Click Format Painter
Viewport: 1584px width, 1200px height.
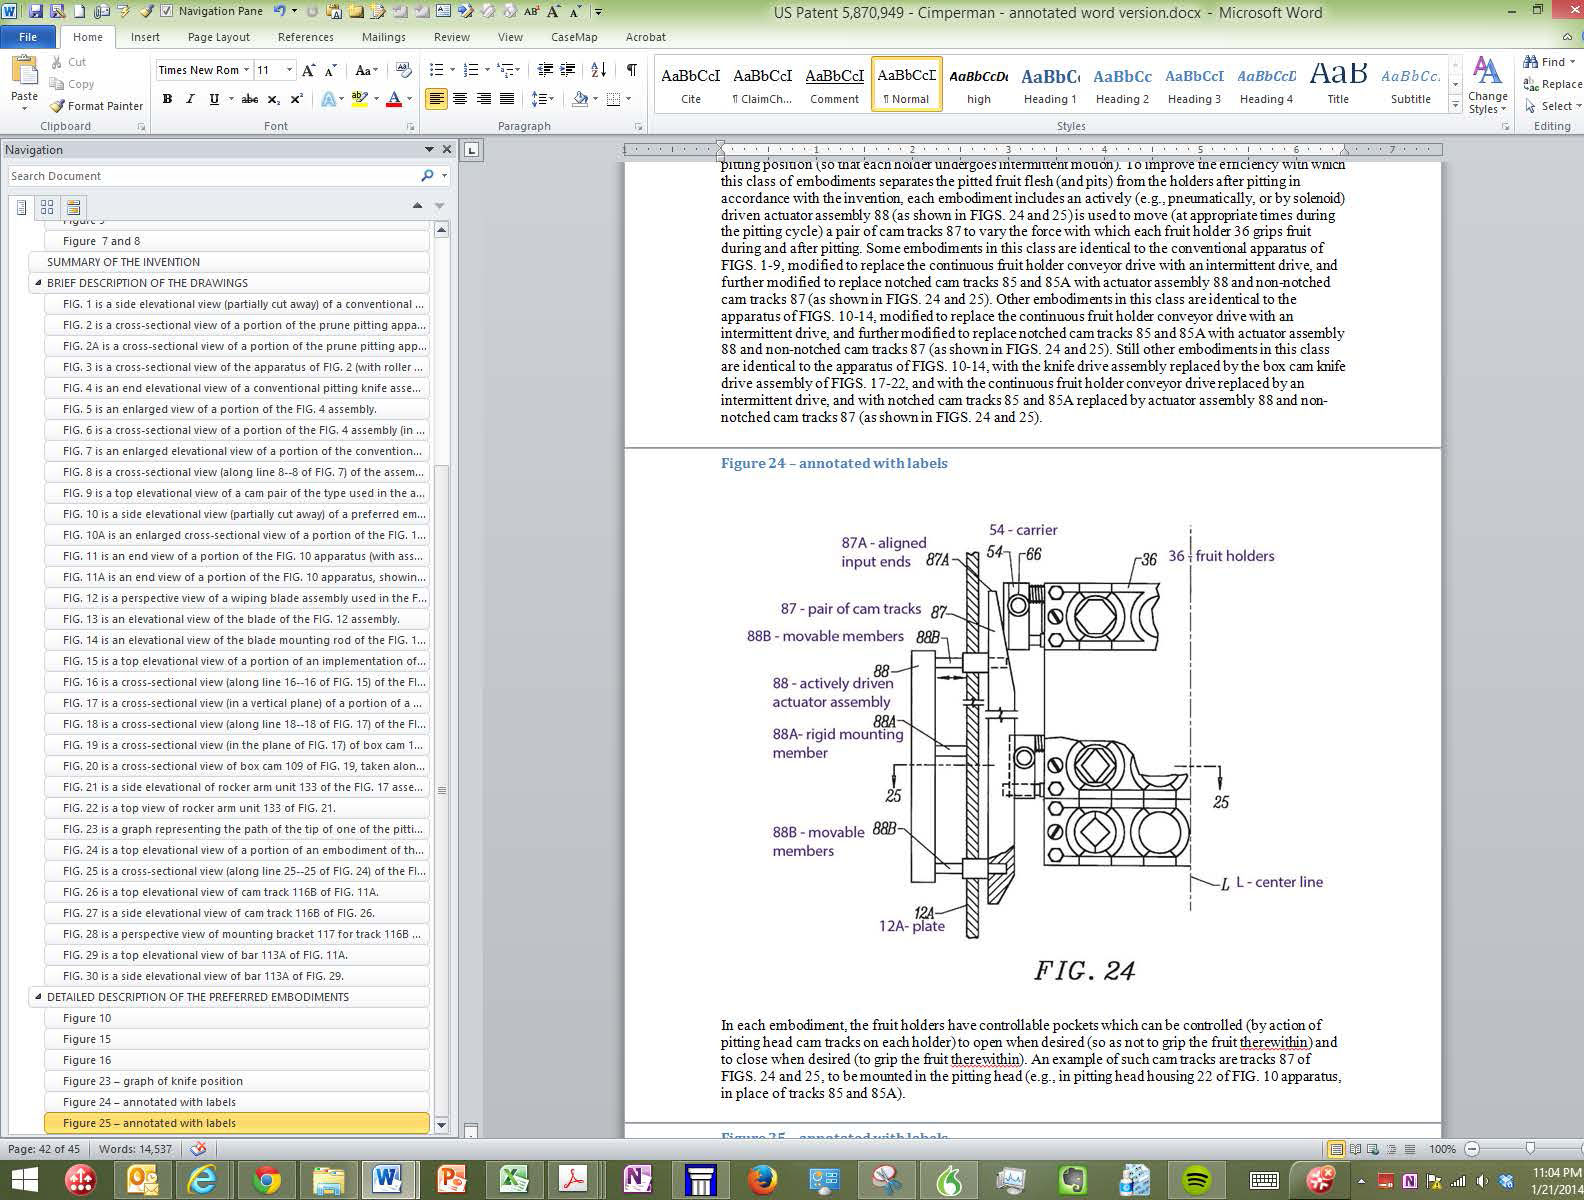(97, 106)
